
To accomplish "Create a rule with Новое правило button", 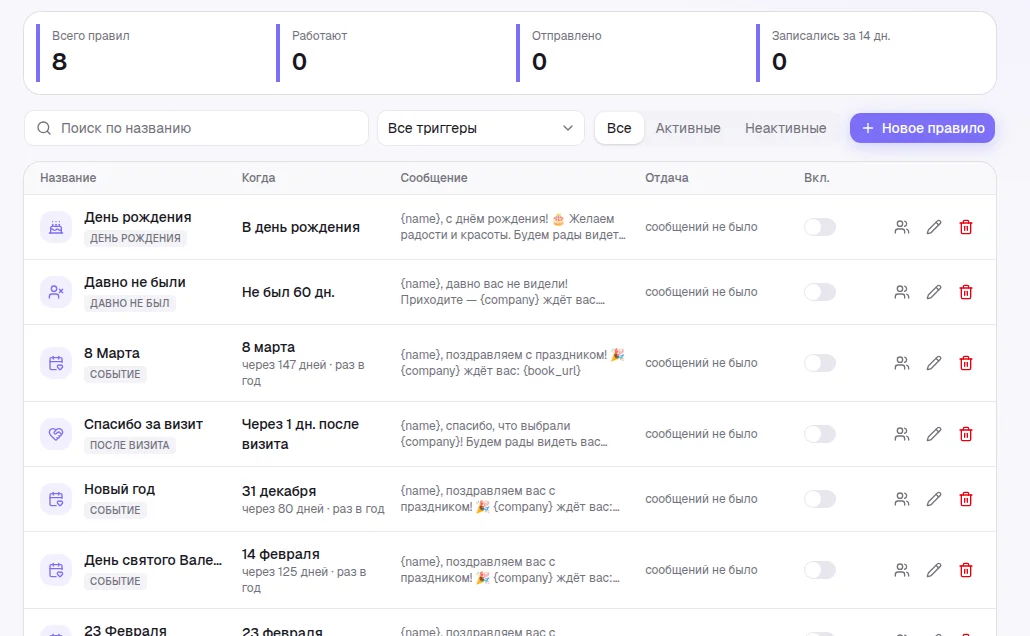I will click(922, 128).
